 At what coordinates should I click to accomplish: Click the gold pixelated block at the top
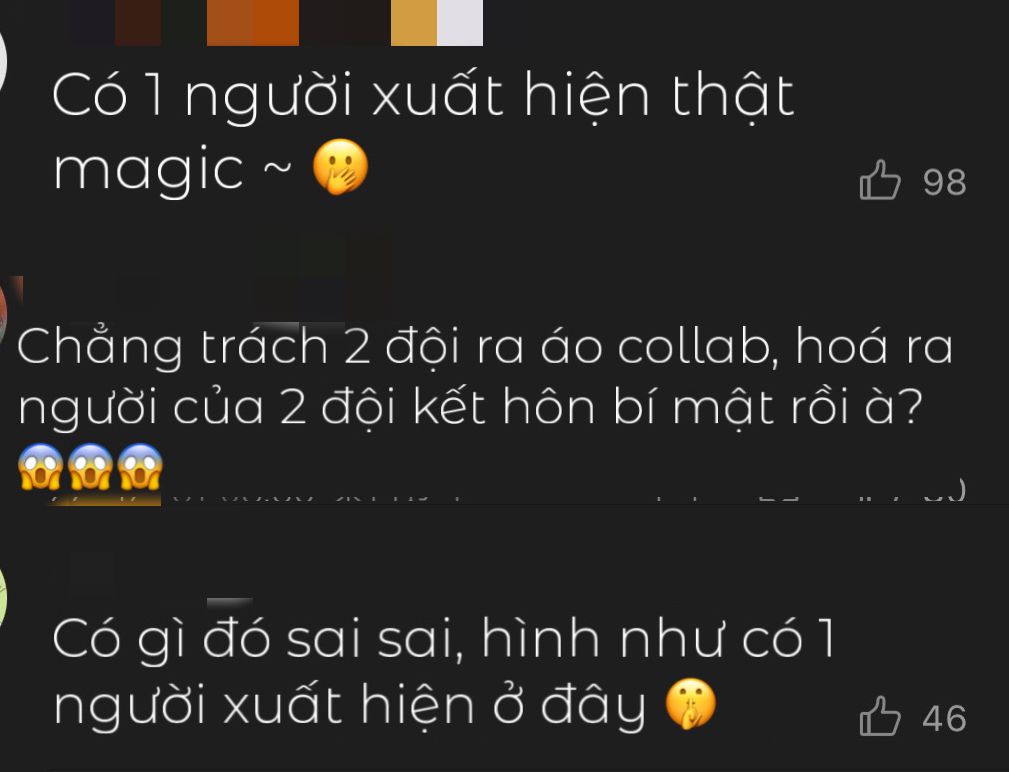click(x=414, y=23)
